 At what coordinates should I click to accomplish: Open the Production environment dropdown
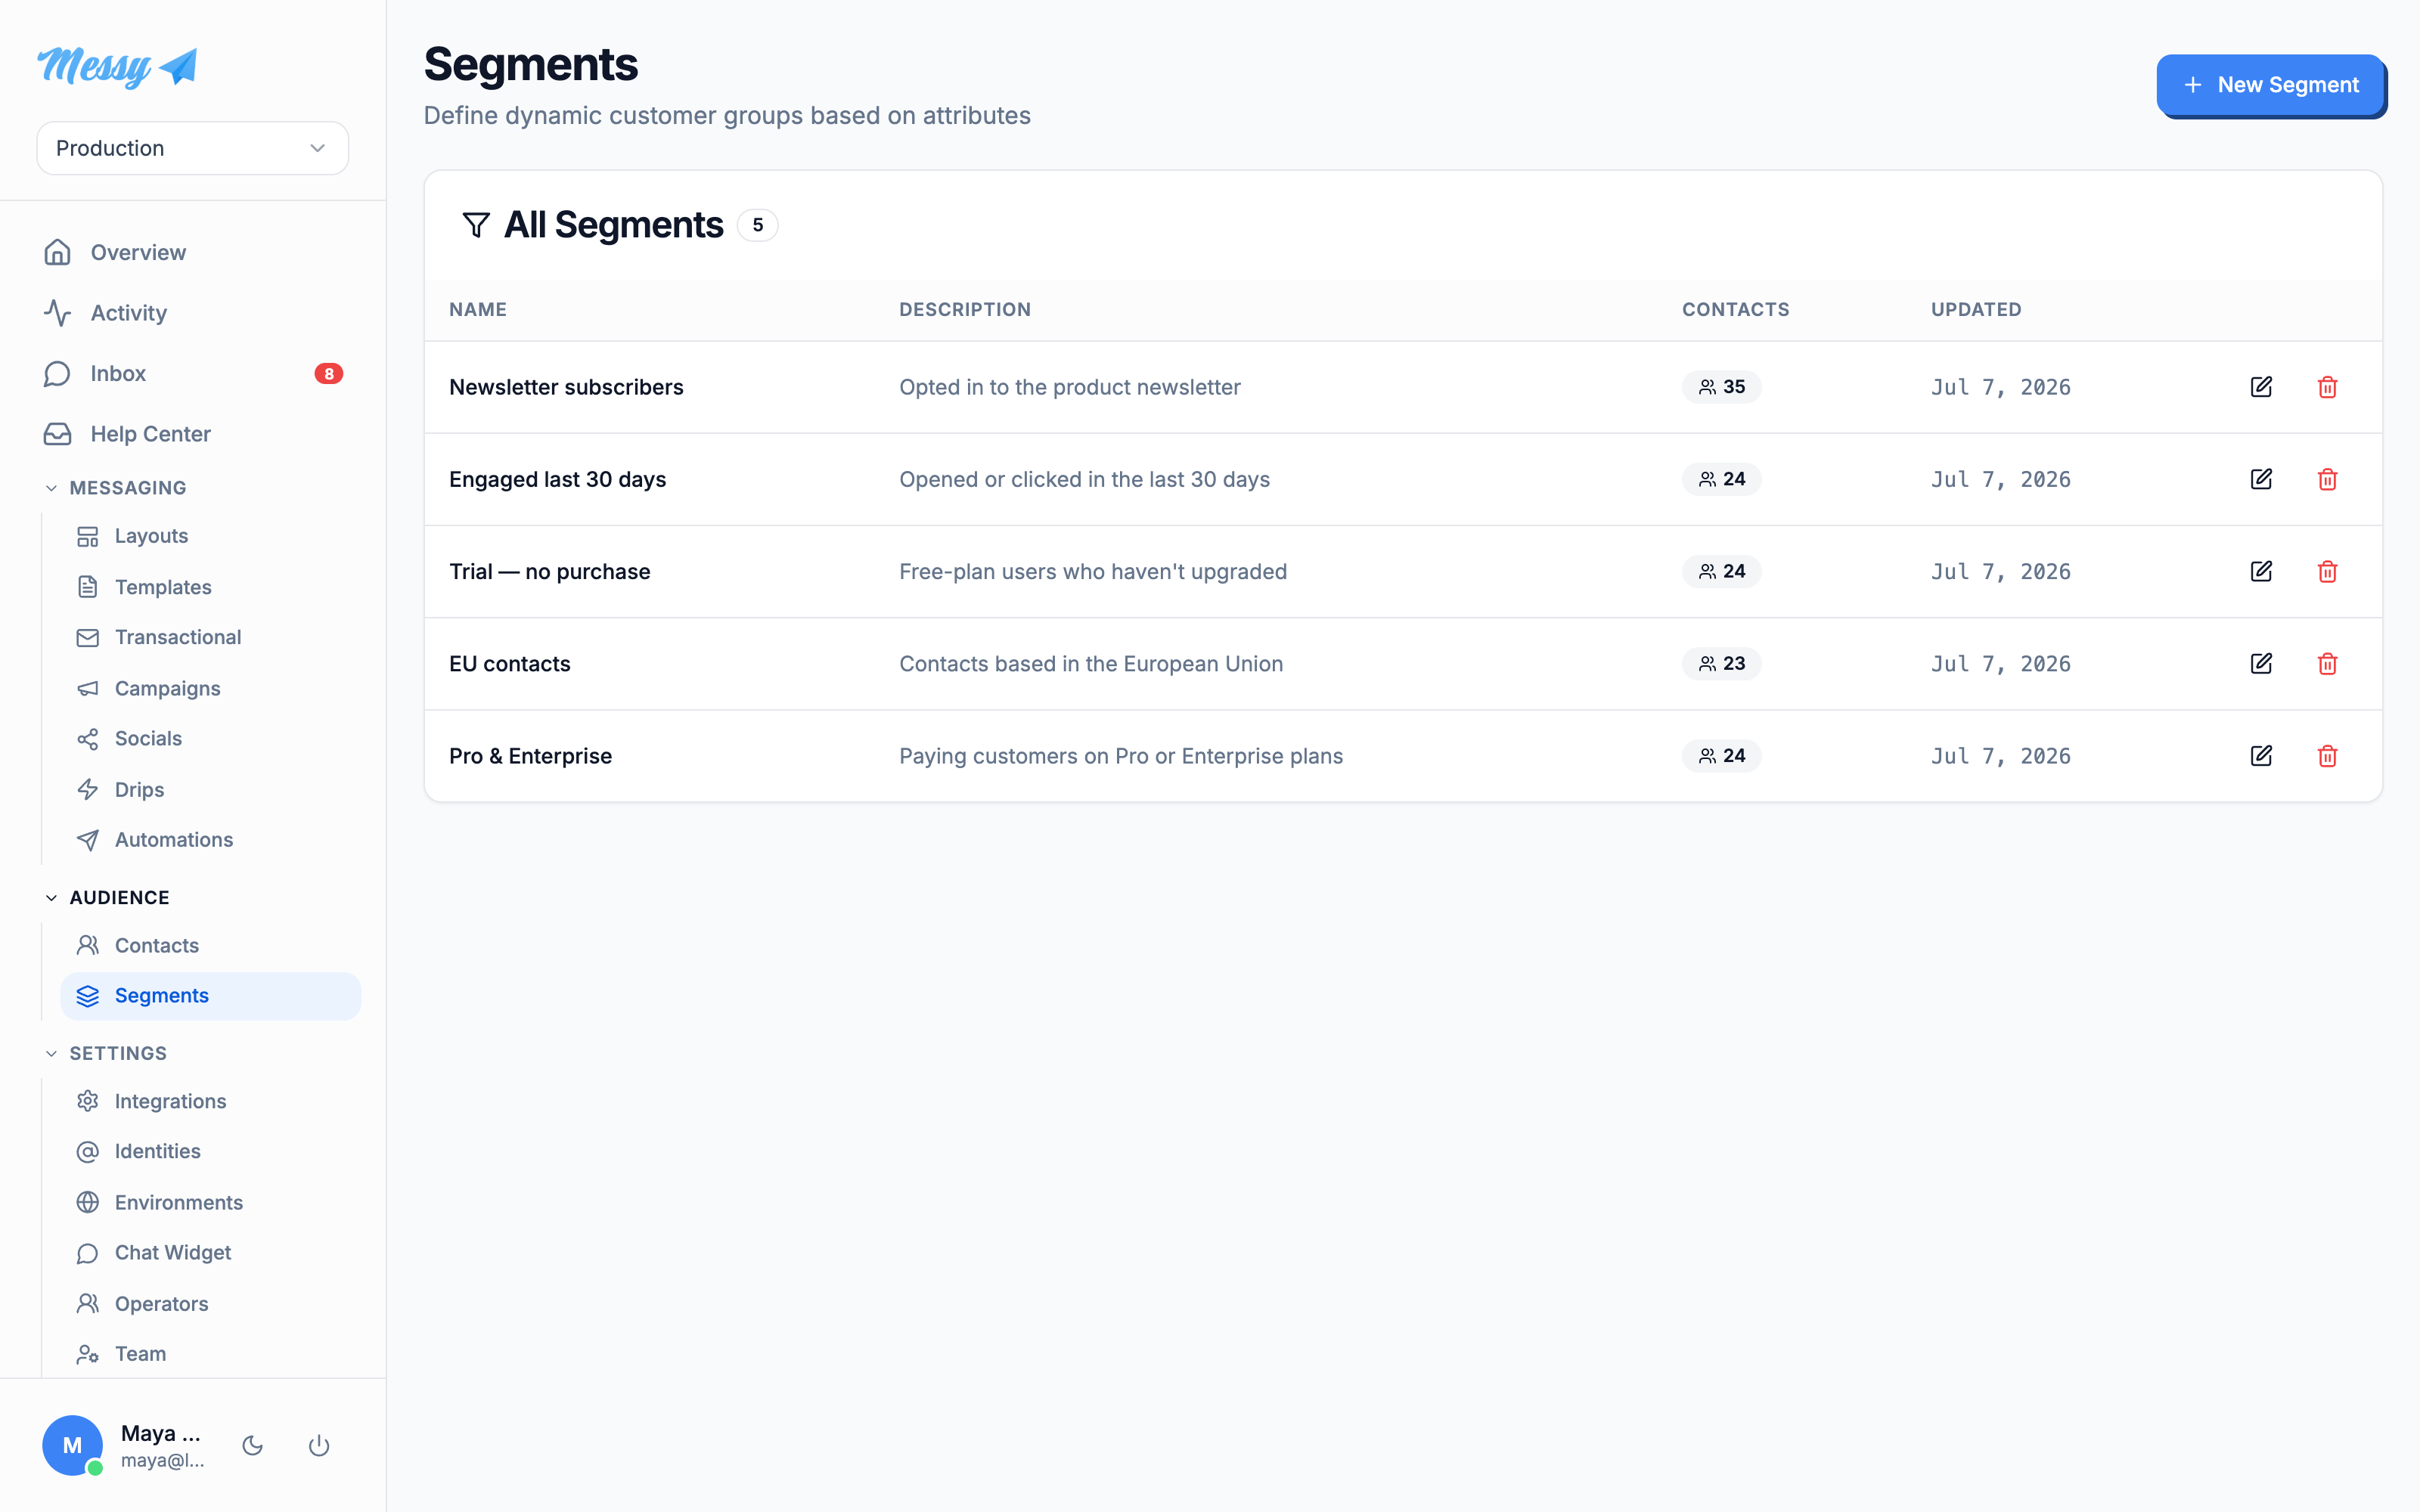(192, 148)
